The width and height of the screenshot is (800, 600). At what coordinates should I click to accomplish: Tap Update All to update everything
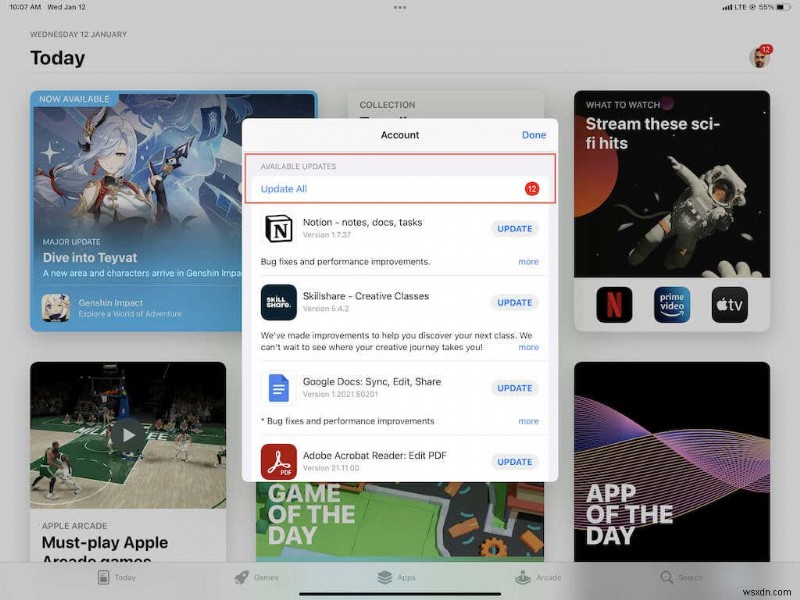pyautogui.click(x=283, y=189)
